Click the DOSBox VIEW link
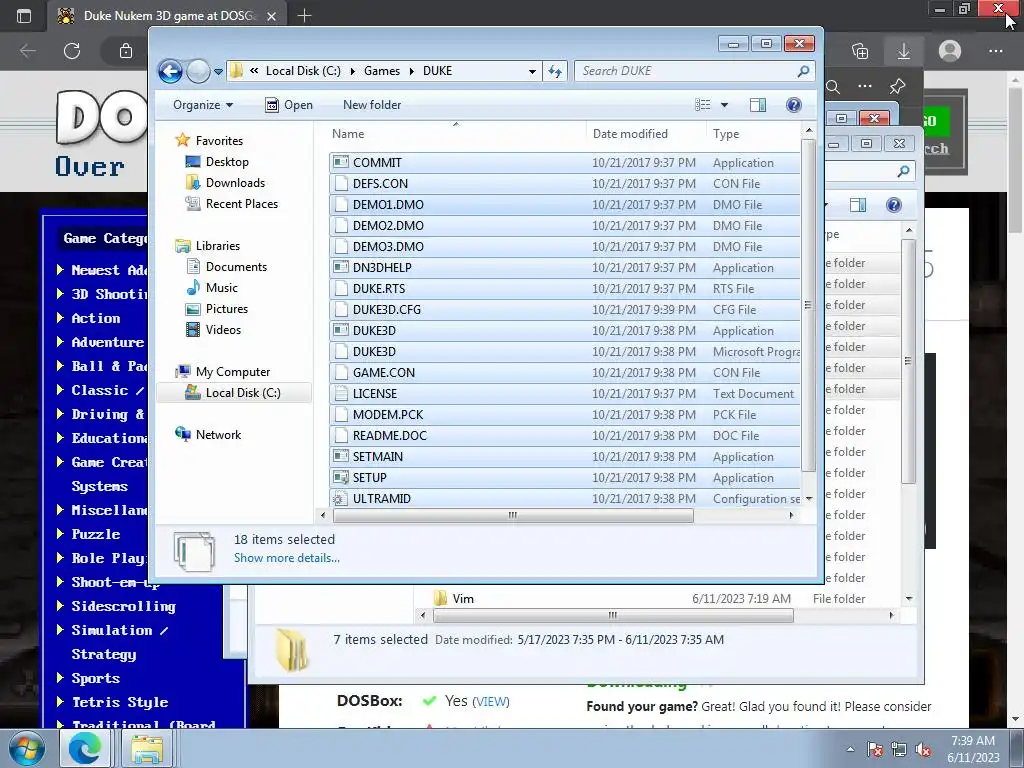 pyautogui.click(x=490, y=701)
